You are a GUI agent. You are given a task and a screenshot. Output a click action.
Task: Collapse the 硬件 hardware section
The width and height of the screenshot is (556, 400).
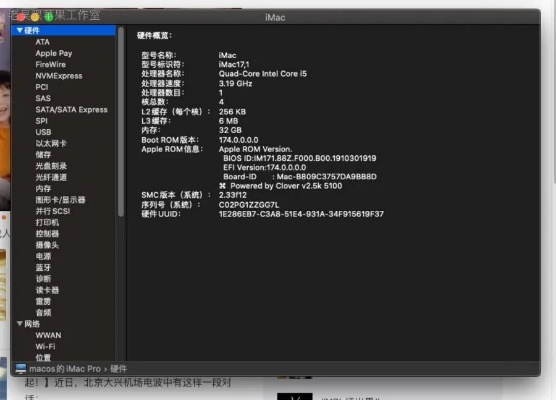tap(20, 30)
